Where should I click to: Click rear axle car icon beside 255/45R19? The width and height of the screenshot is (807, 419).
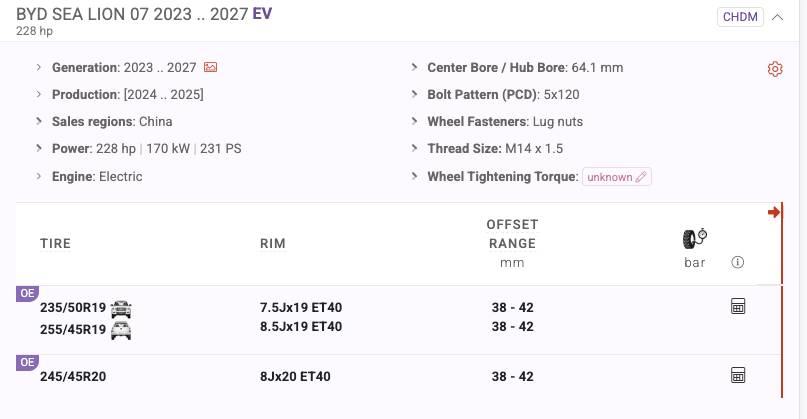point(122,329)
